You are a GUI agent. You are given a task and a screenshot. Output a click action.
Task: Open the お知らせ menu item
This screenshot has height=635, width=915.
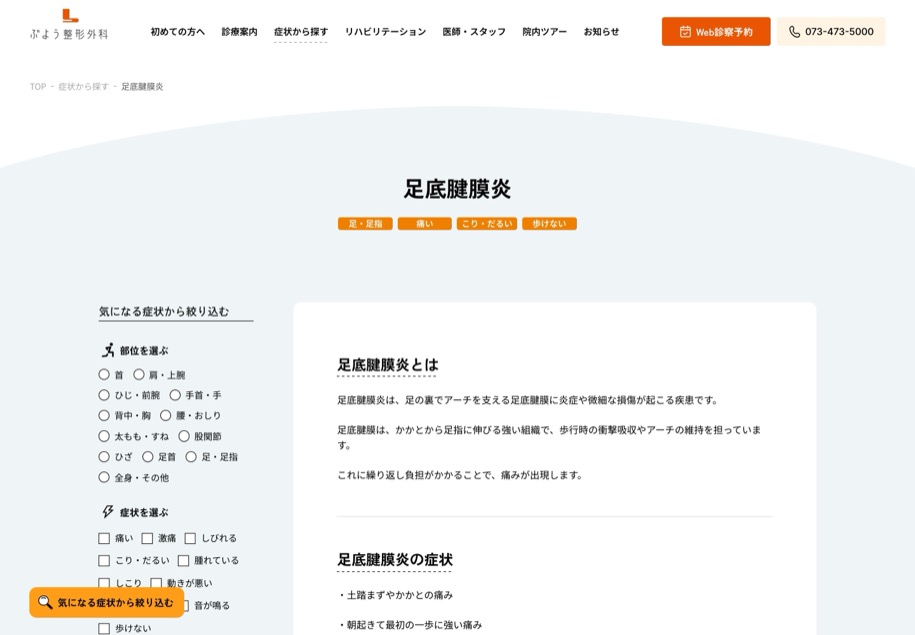pos(601,32)
